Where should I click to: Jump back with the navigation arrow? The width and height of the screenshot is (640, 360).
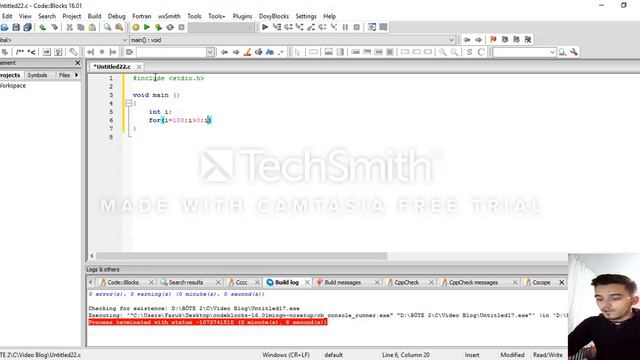tap(467, 40)
